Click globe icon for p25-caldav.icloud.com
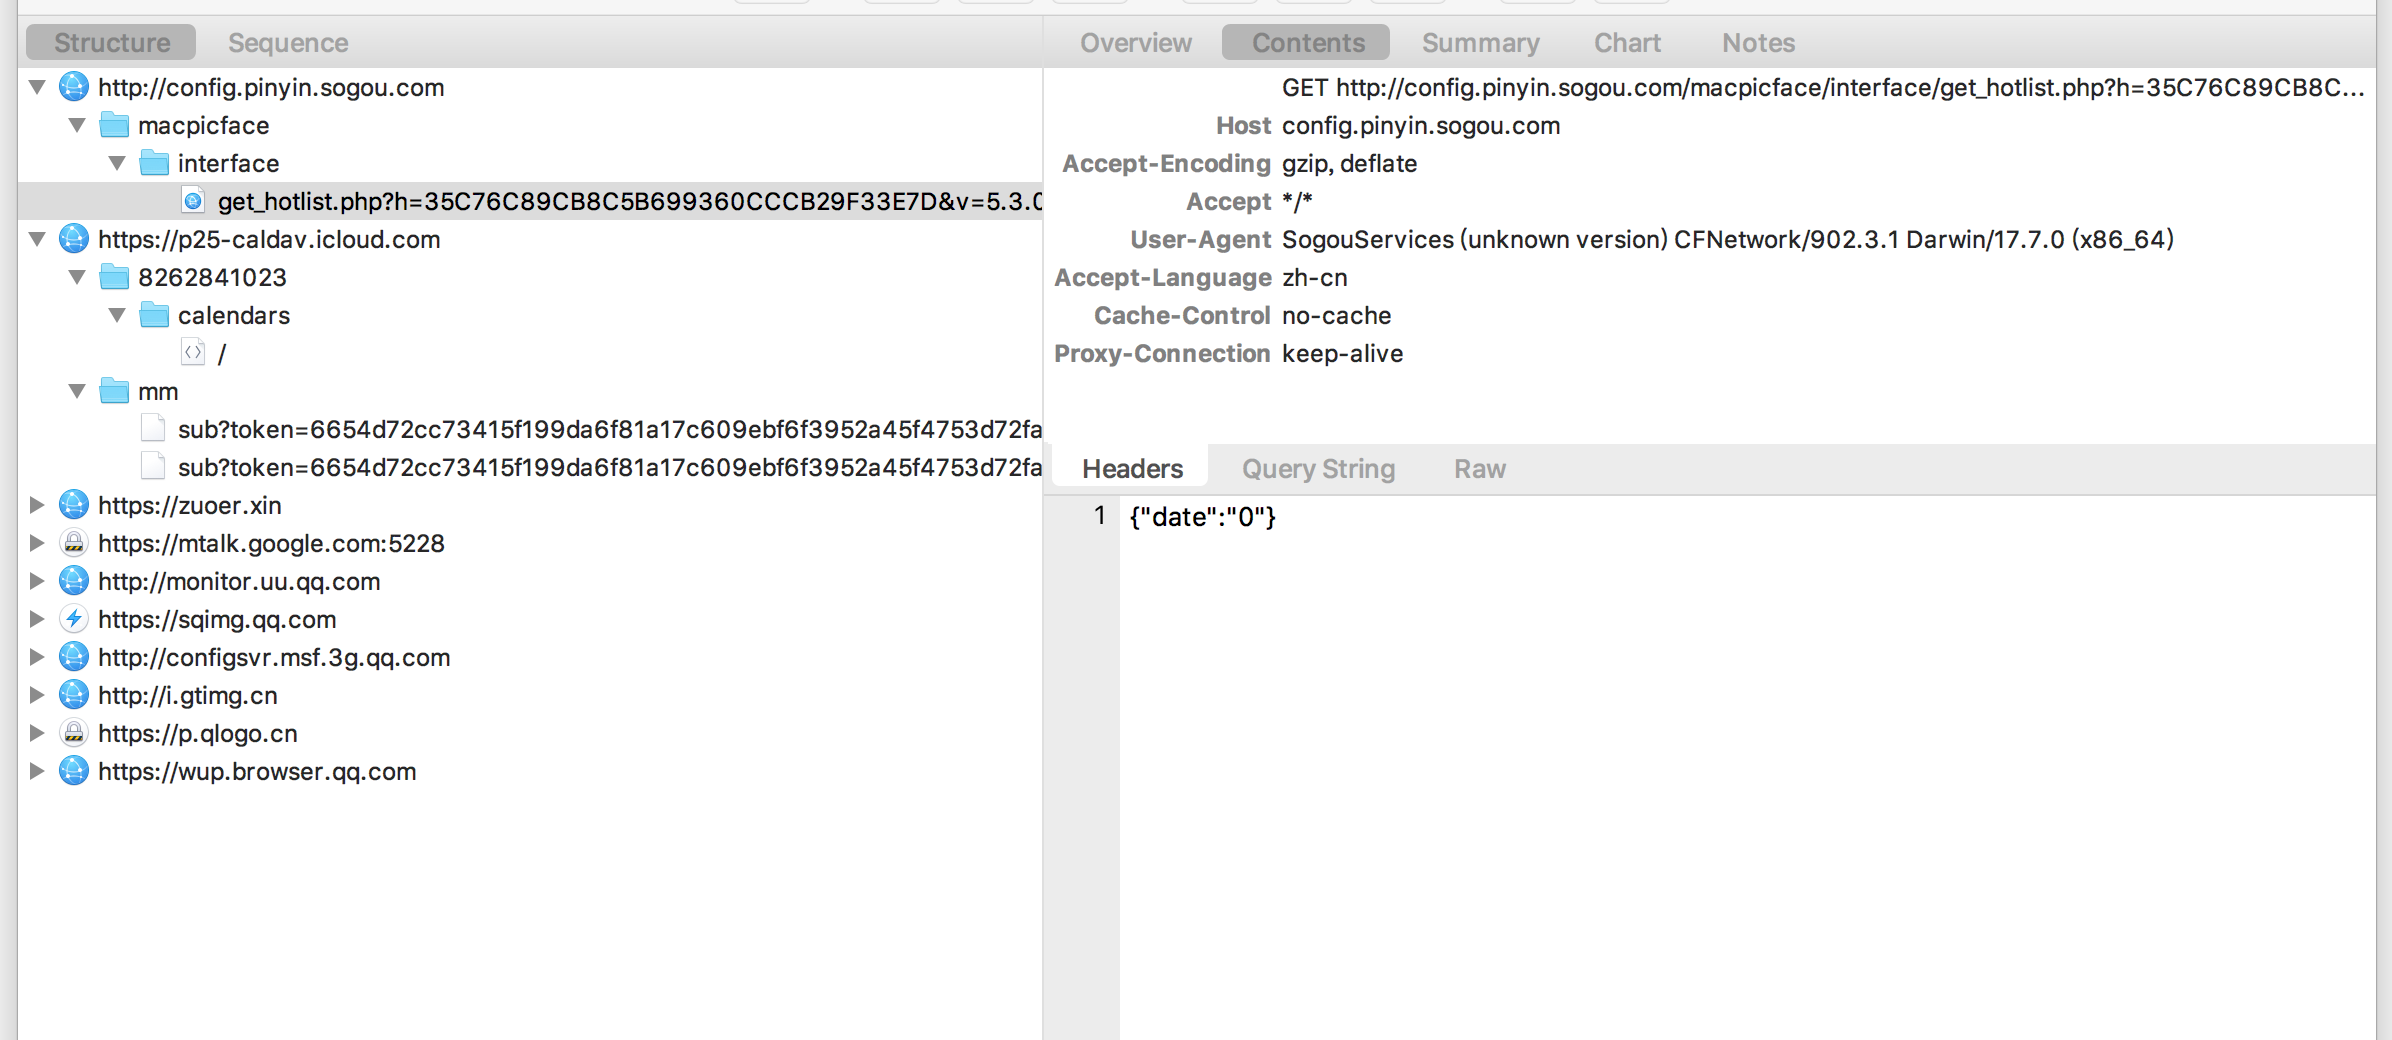Viewport: 2392px width, 1040px height. coord(74,239)
